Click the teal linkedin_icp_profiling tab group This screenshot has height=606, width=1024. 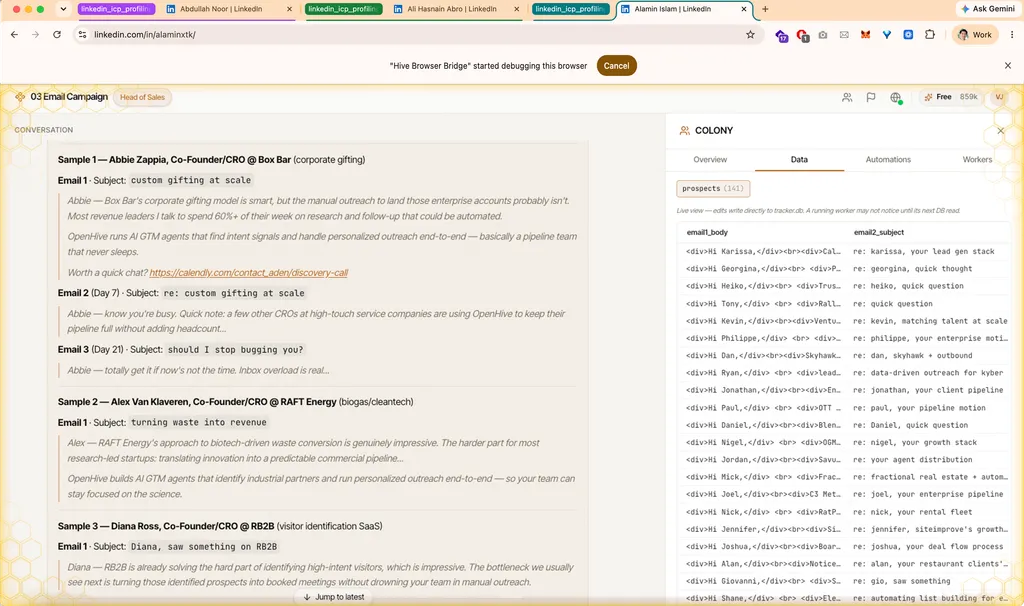click(x=571, y=9)
